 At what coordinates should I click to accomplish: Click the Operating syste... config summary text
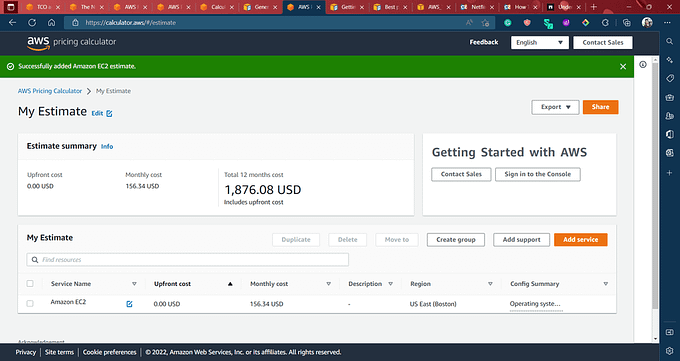pyautogui.click(x=535, y=304)
